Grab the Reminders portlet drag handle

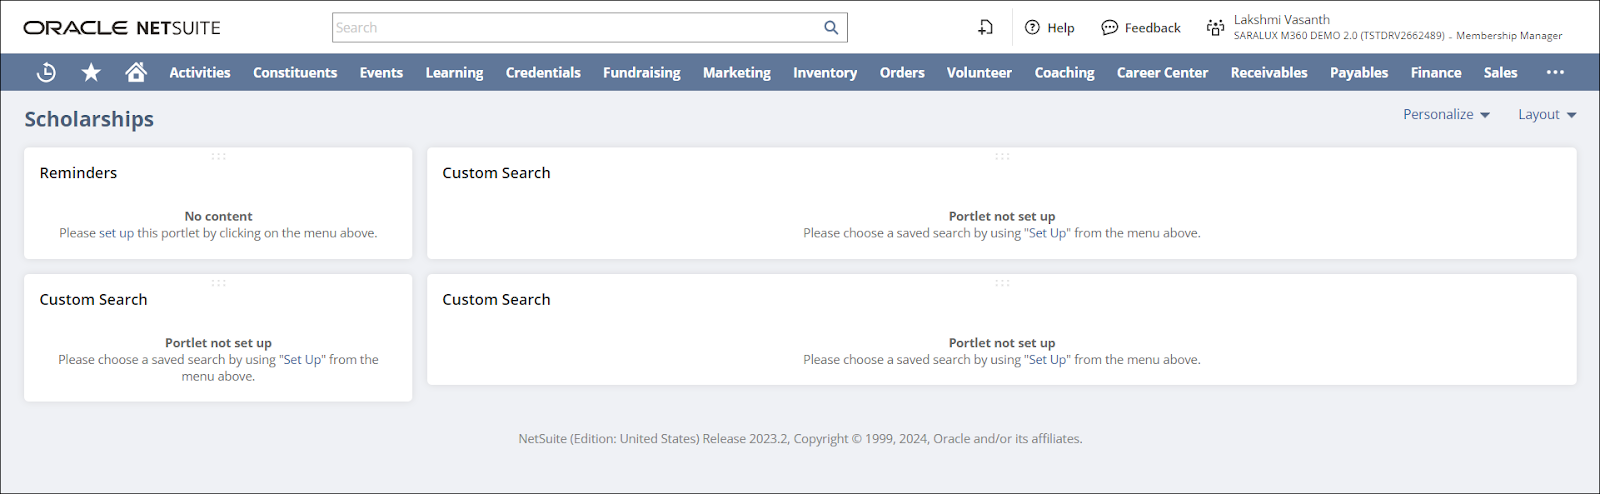click(218, 156)
